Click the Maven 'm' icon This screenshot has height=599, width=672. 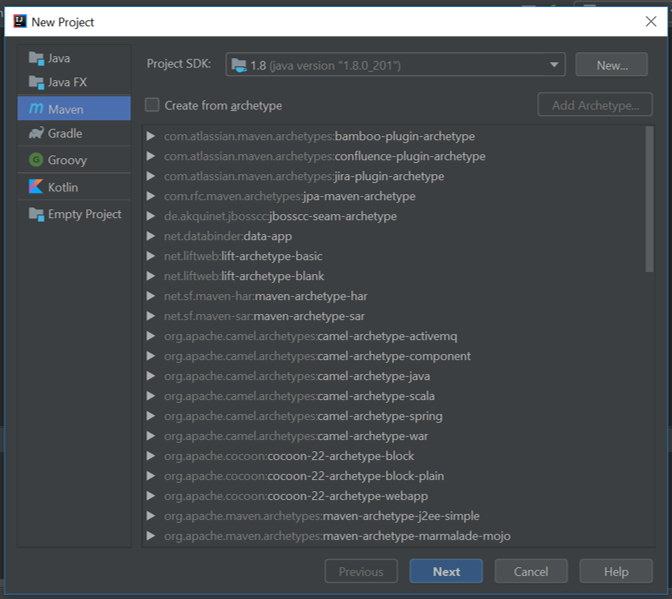pyautogui.click(x=36, y=109)
